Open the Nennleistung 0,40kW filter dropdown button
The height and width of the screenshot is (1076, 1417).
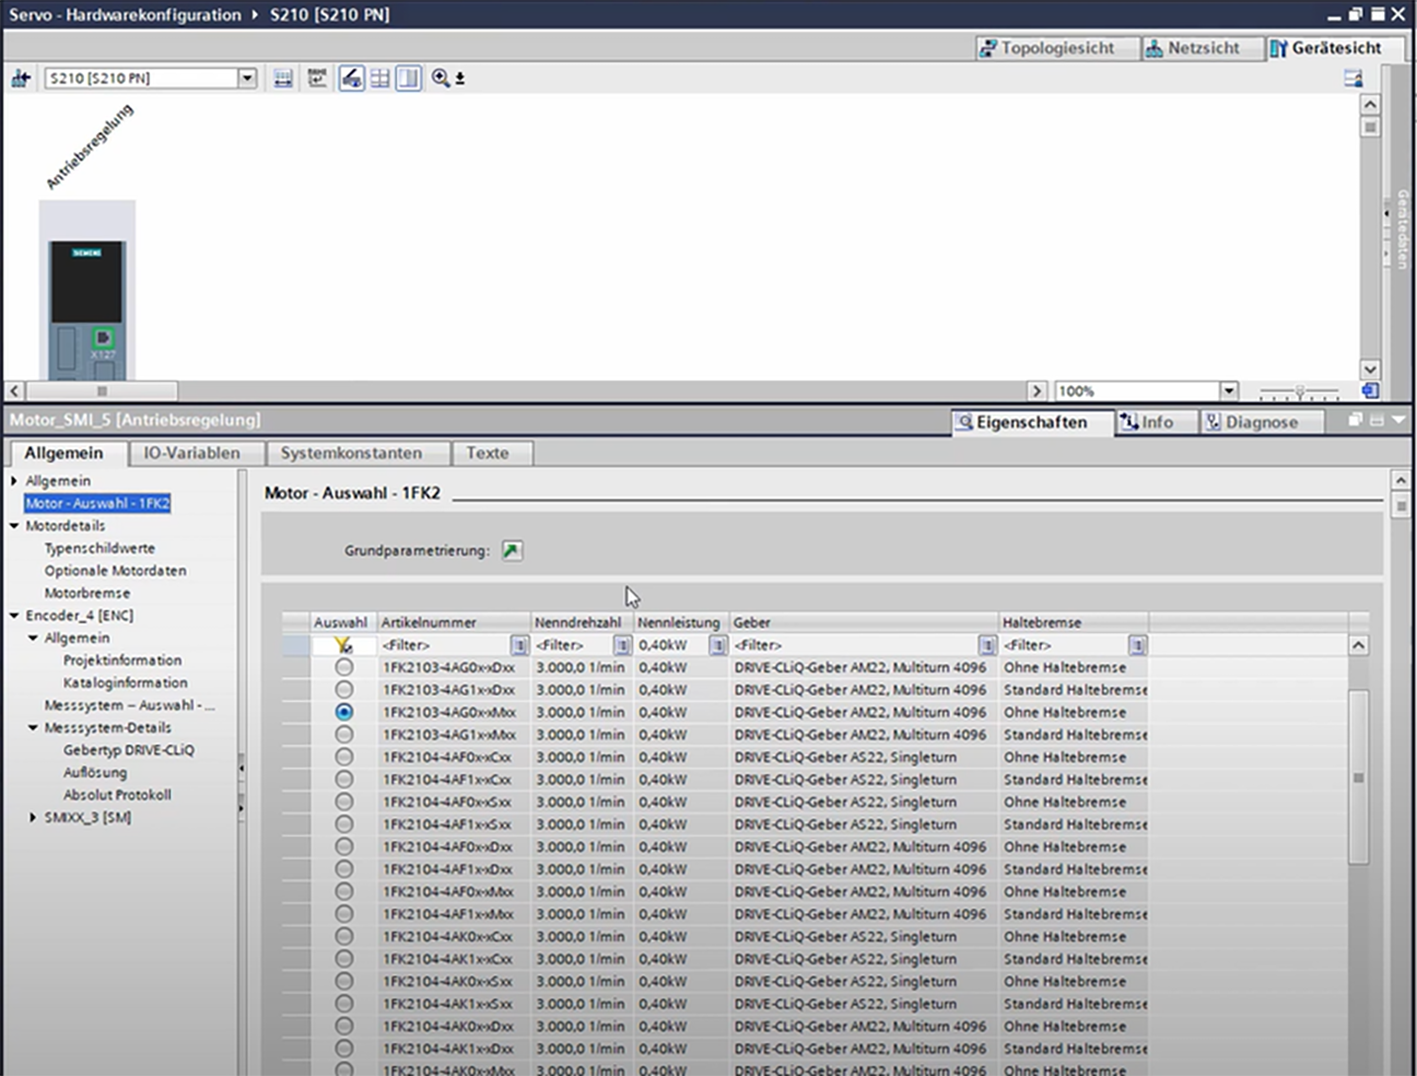point(717,645)
